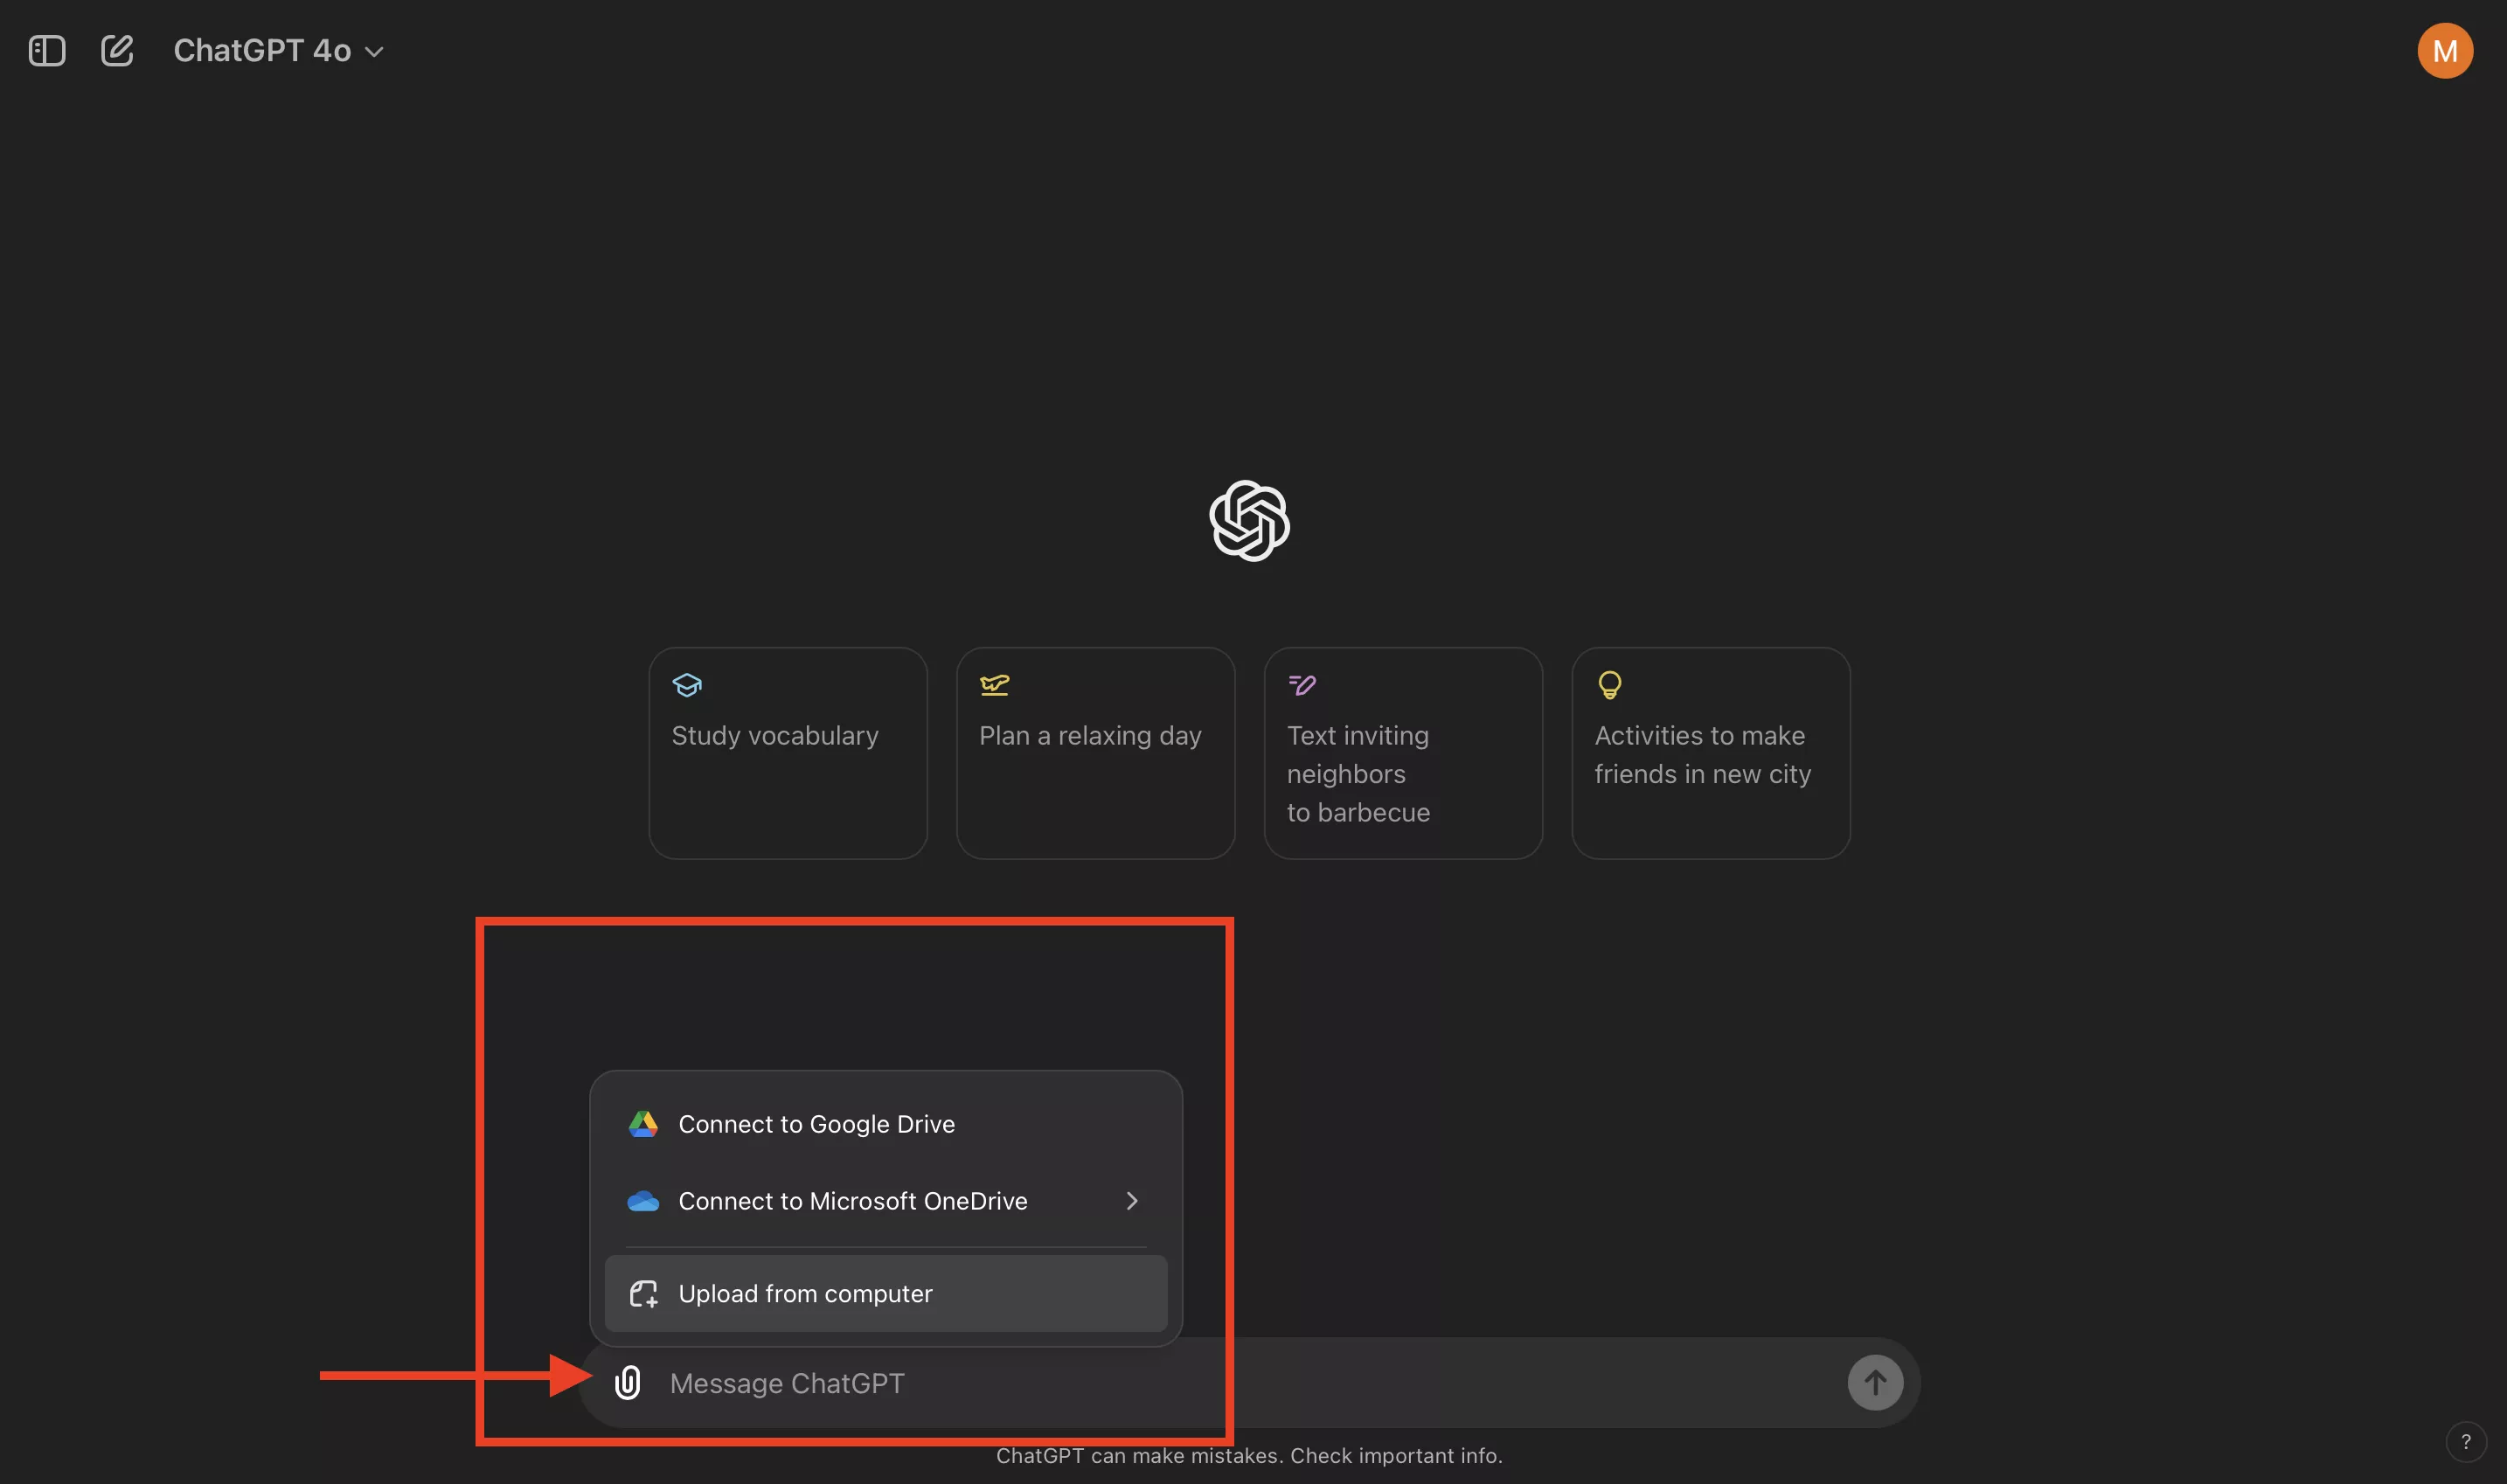Choose Connect to Google Drive
The width and height of the screenshot is (2507, 1484).
[886, 1124]
